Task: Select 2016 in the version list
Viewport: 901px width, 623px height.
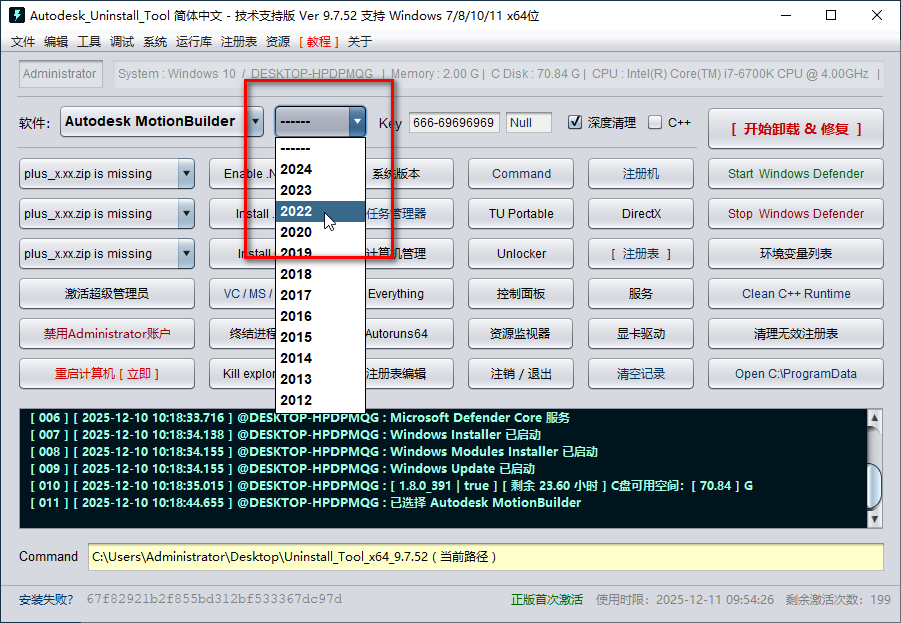Action: pyautogui.click(x=320, y=316)
